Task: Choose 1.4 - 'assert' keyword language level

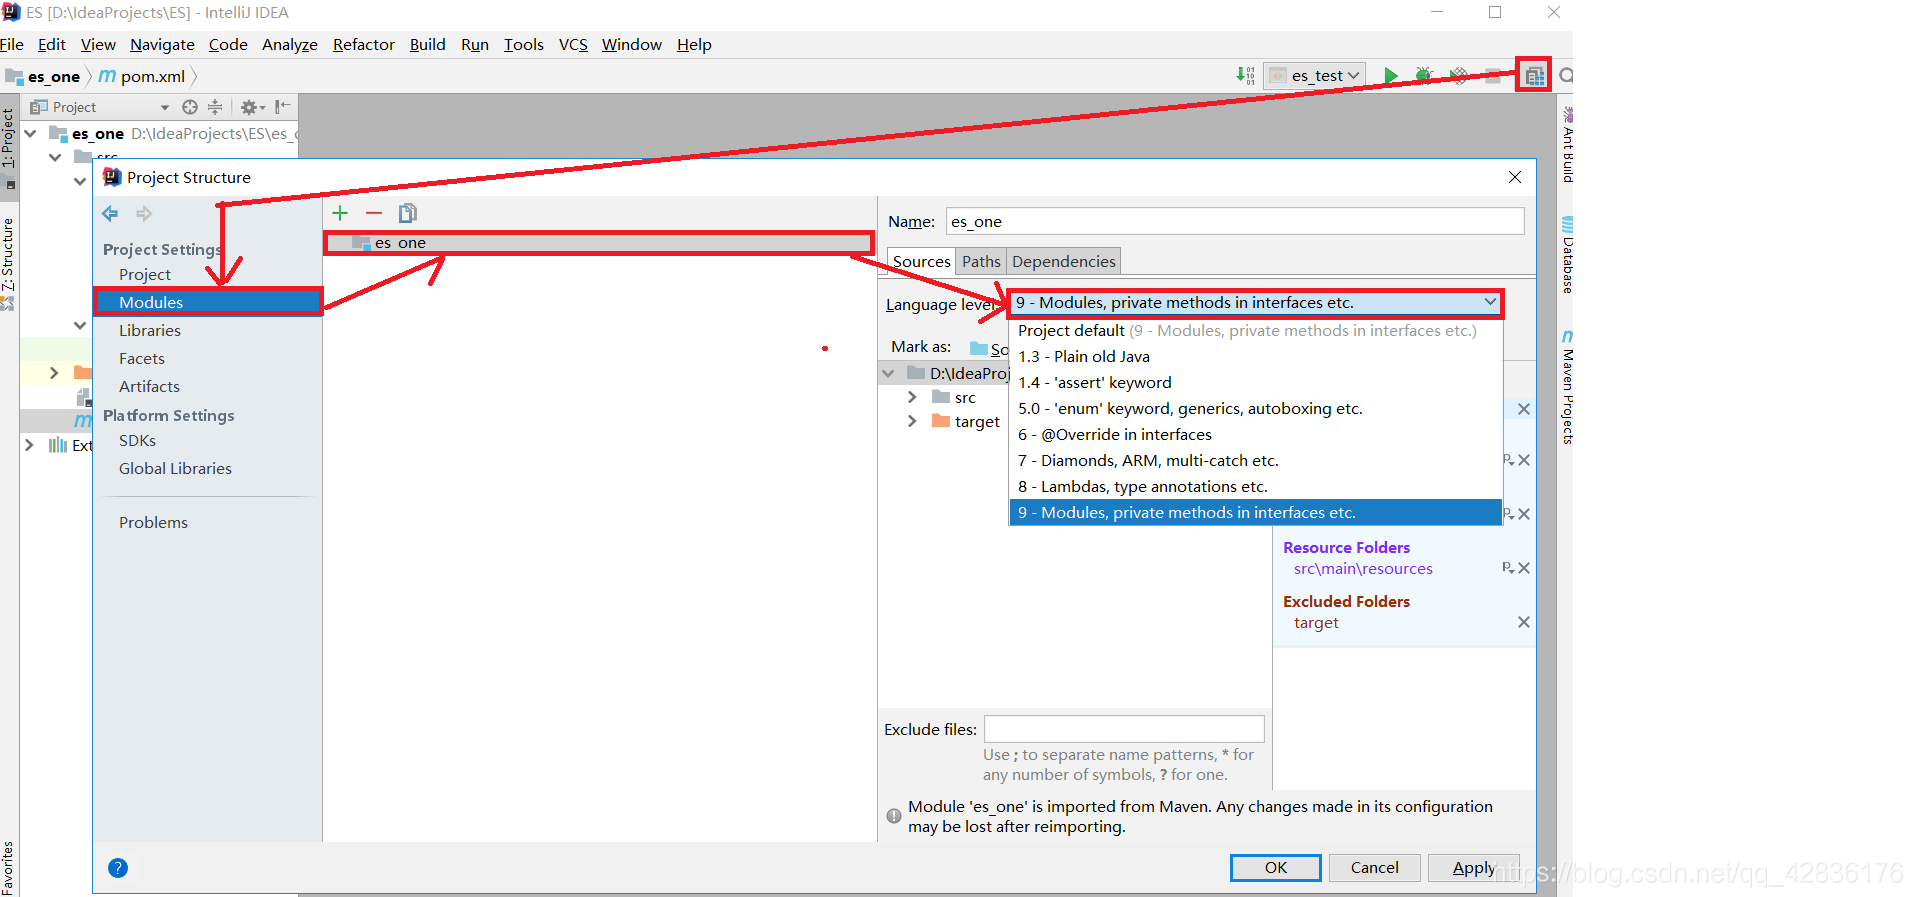Action: (x=1256, y=382)
